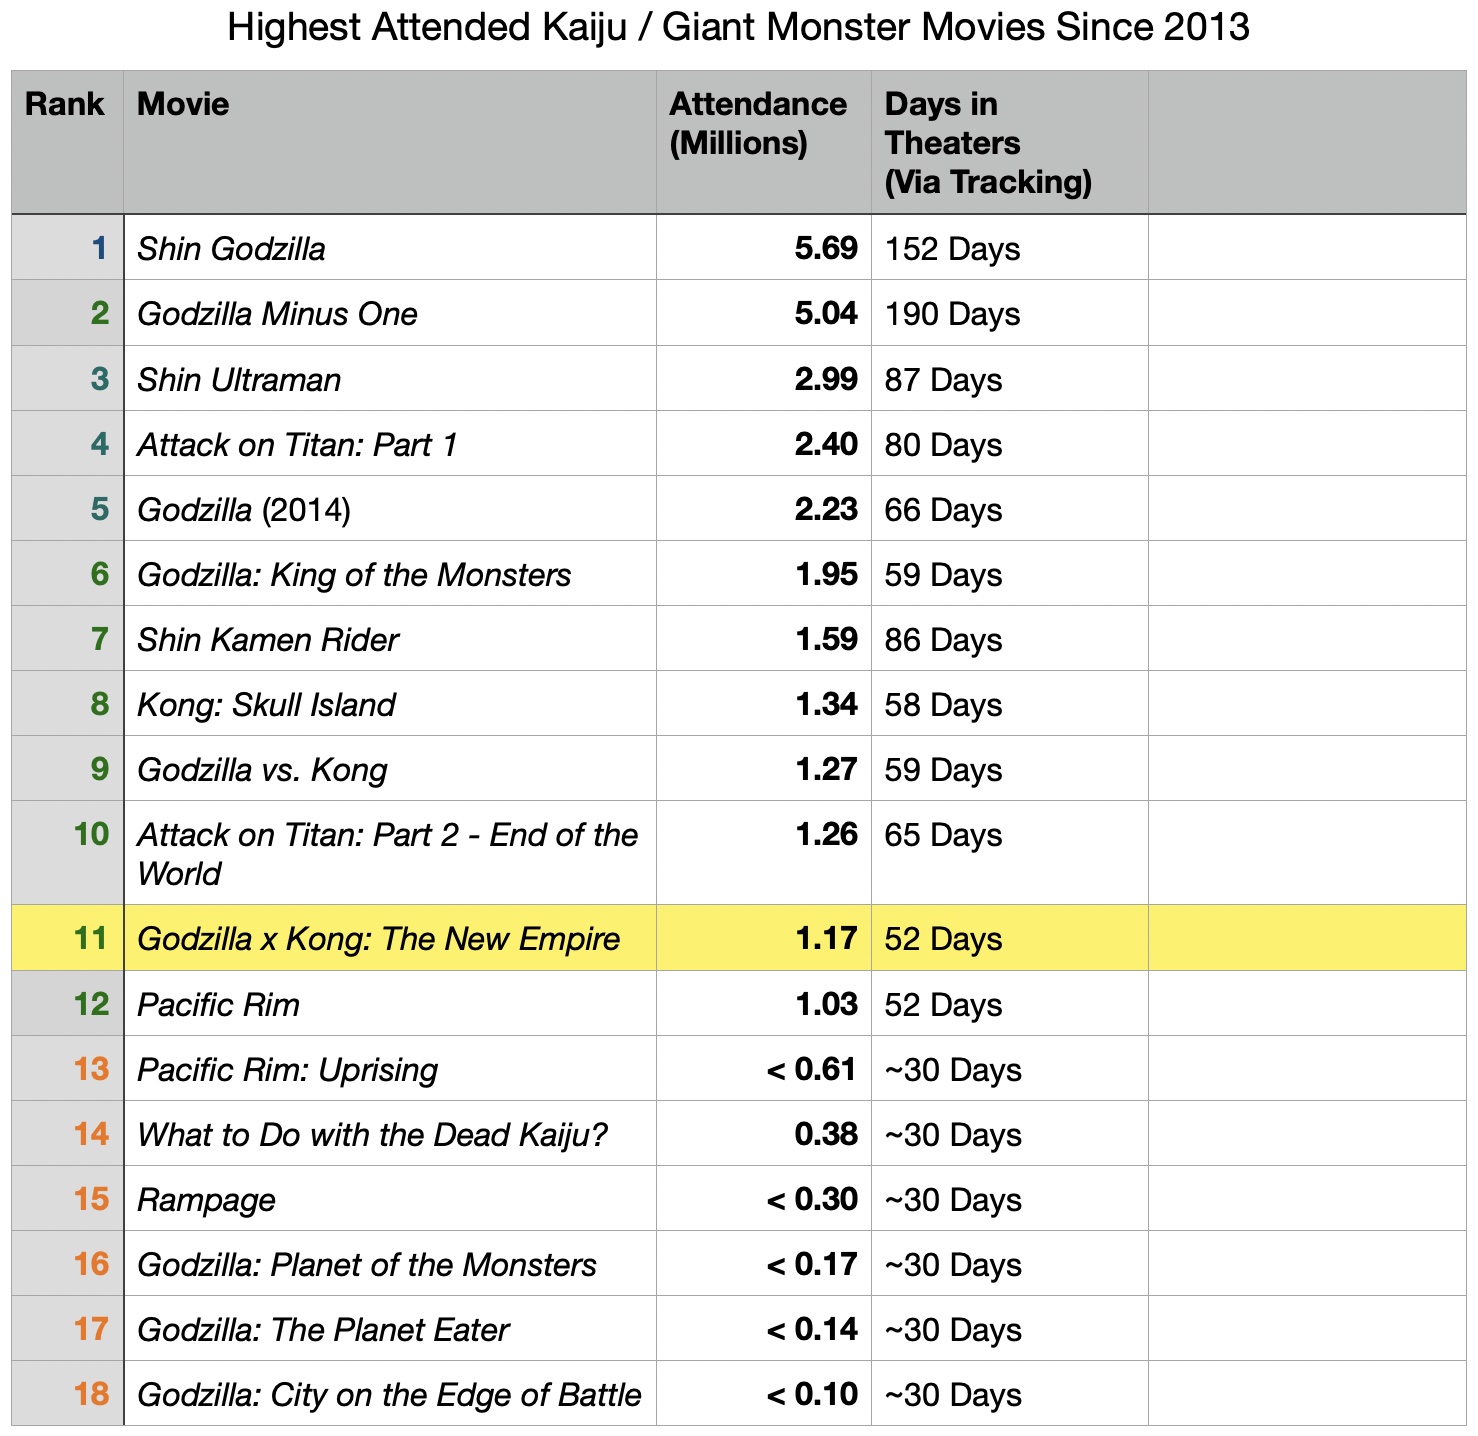Click 'What to Do with the Dead Kaiju?' cell
The width and height of the screenshot is (1478, 1436).
pos(390,1134)
